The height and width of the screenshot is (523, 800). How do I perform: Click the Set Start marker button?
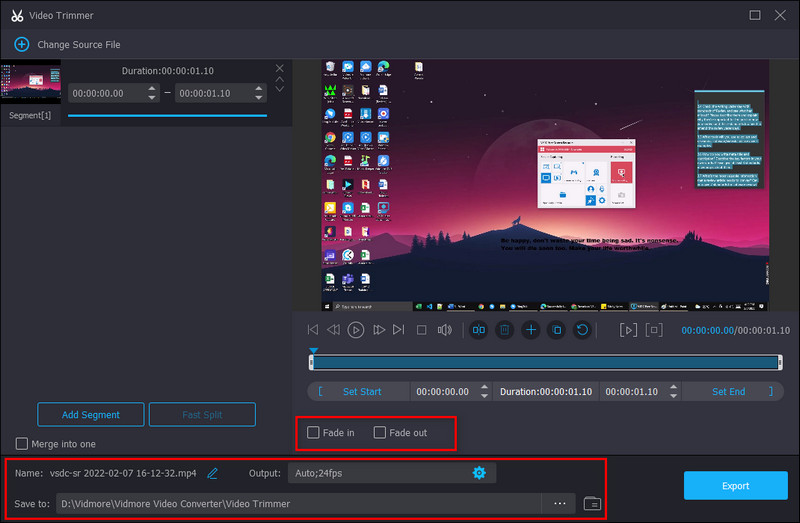pos(361,392)
